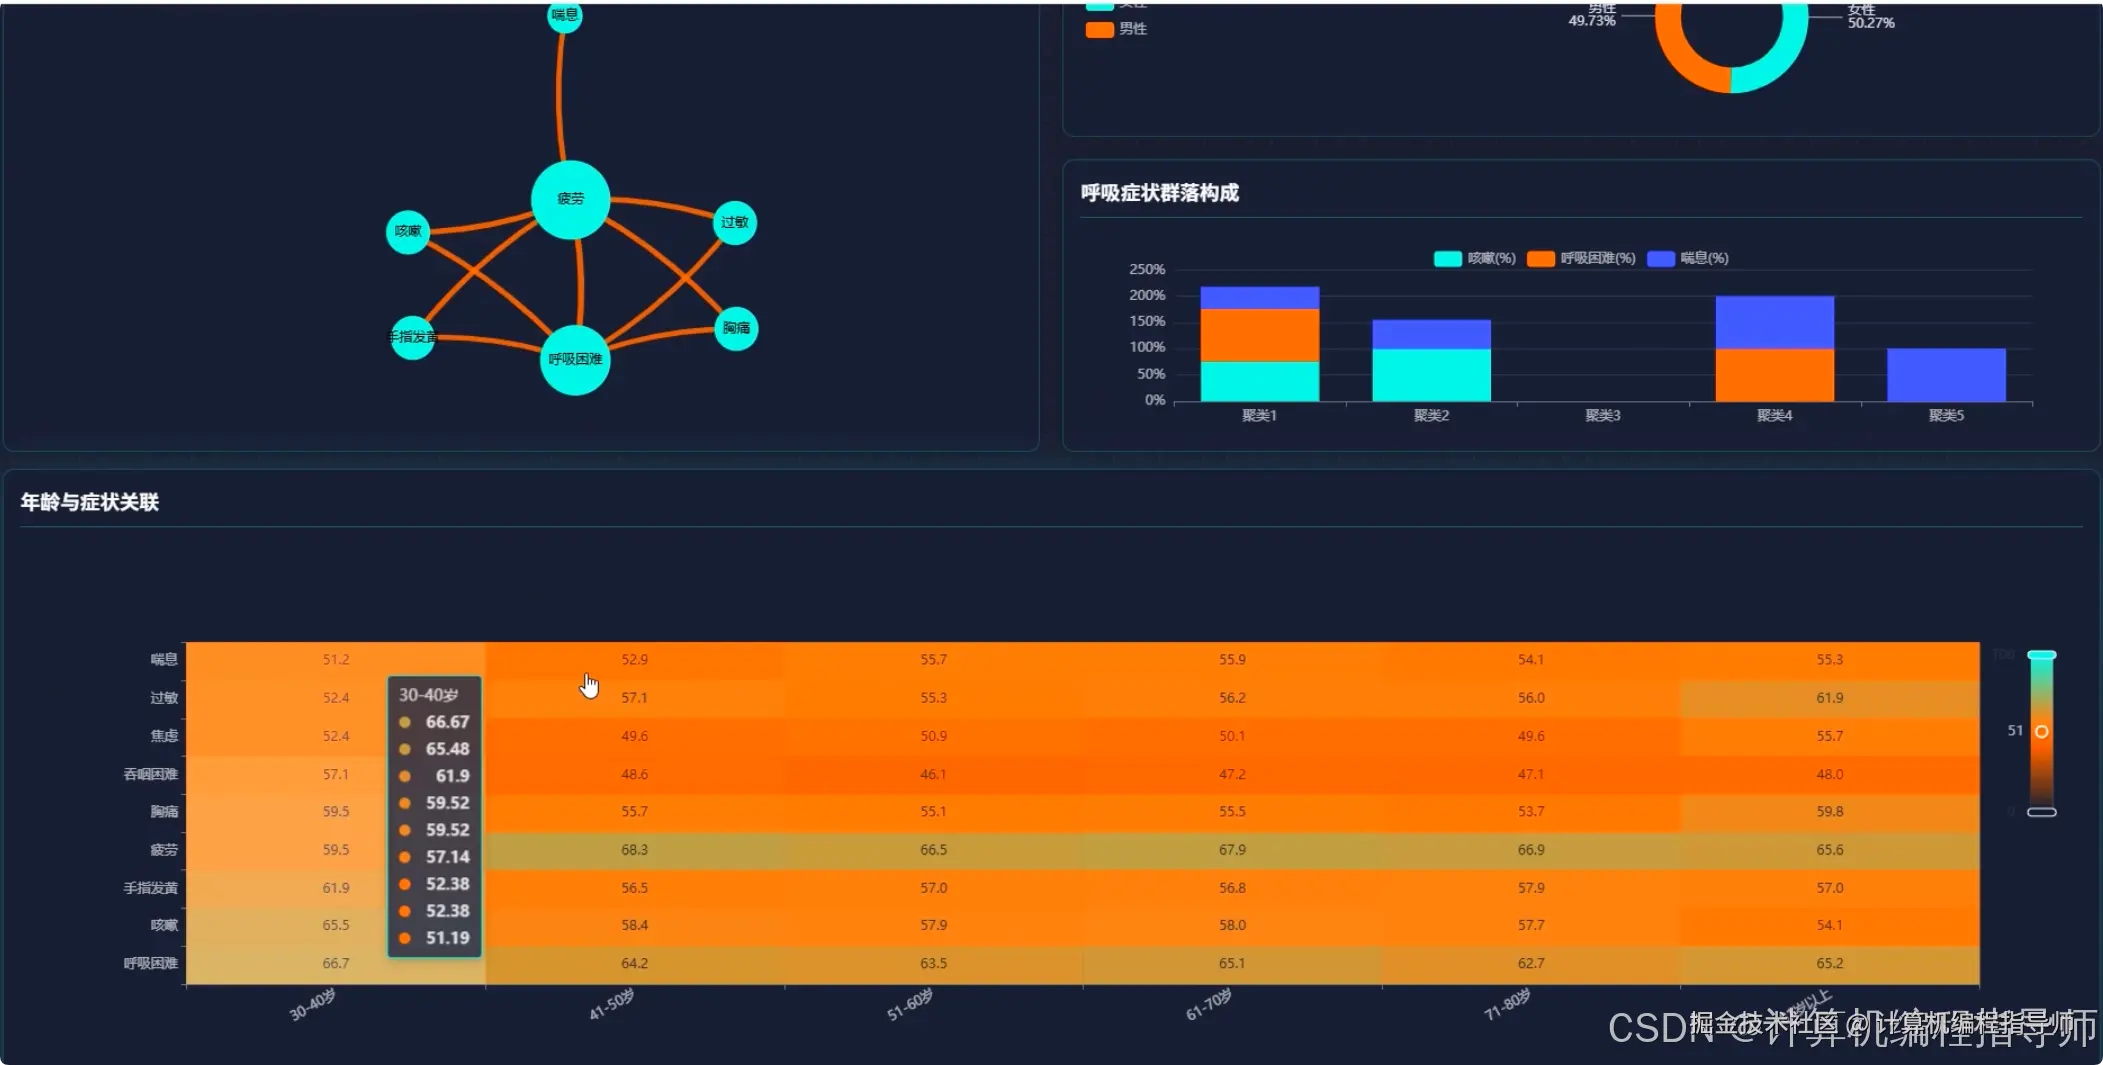
Task: Click heatmap cell 50.9 in 焦虑 row
Action: [933, 736]
